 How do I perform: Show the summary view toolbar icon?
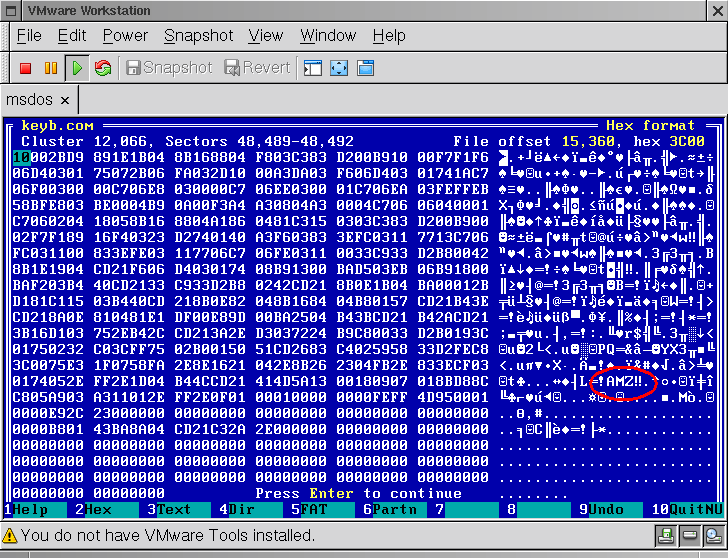pyautogui.click(x=365, y=68)
